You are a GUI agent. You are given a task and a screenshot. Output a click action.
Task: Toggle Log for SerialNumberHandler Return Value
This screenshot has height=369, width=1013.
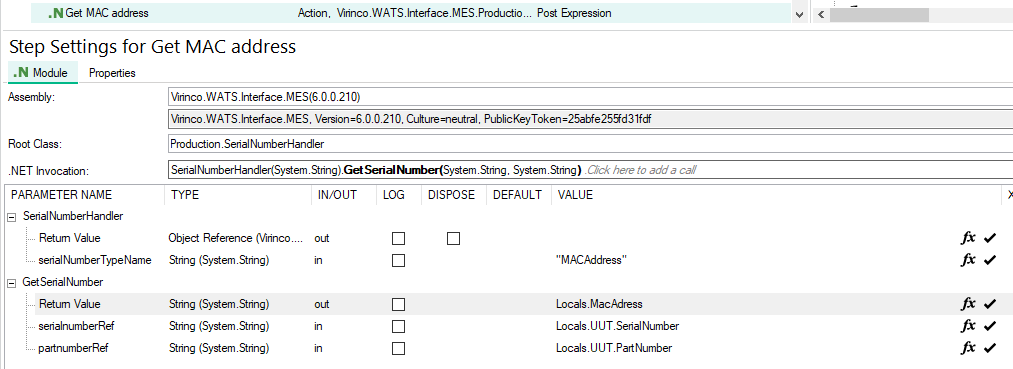point(399,238)
